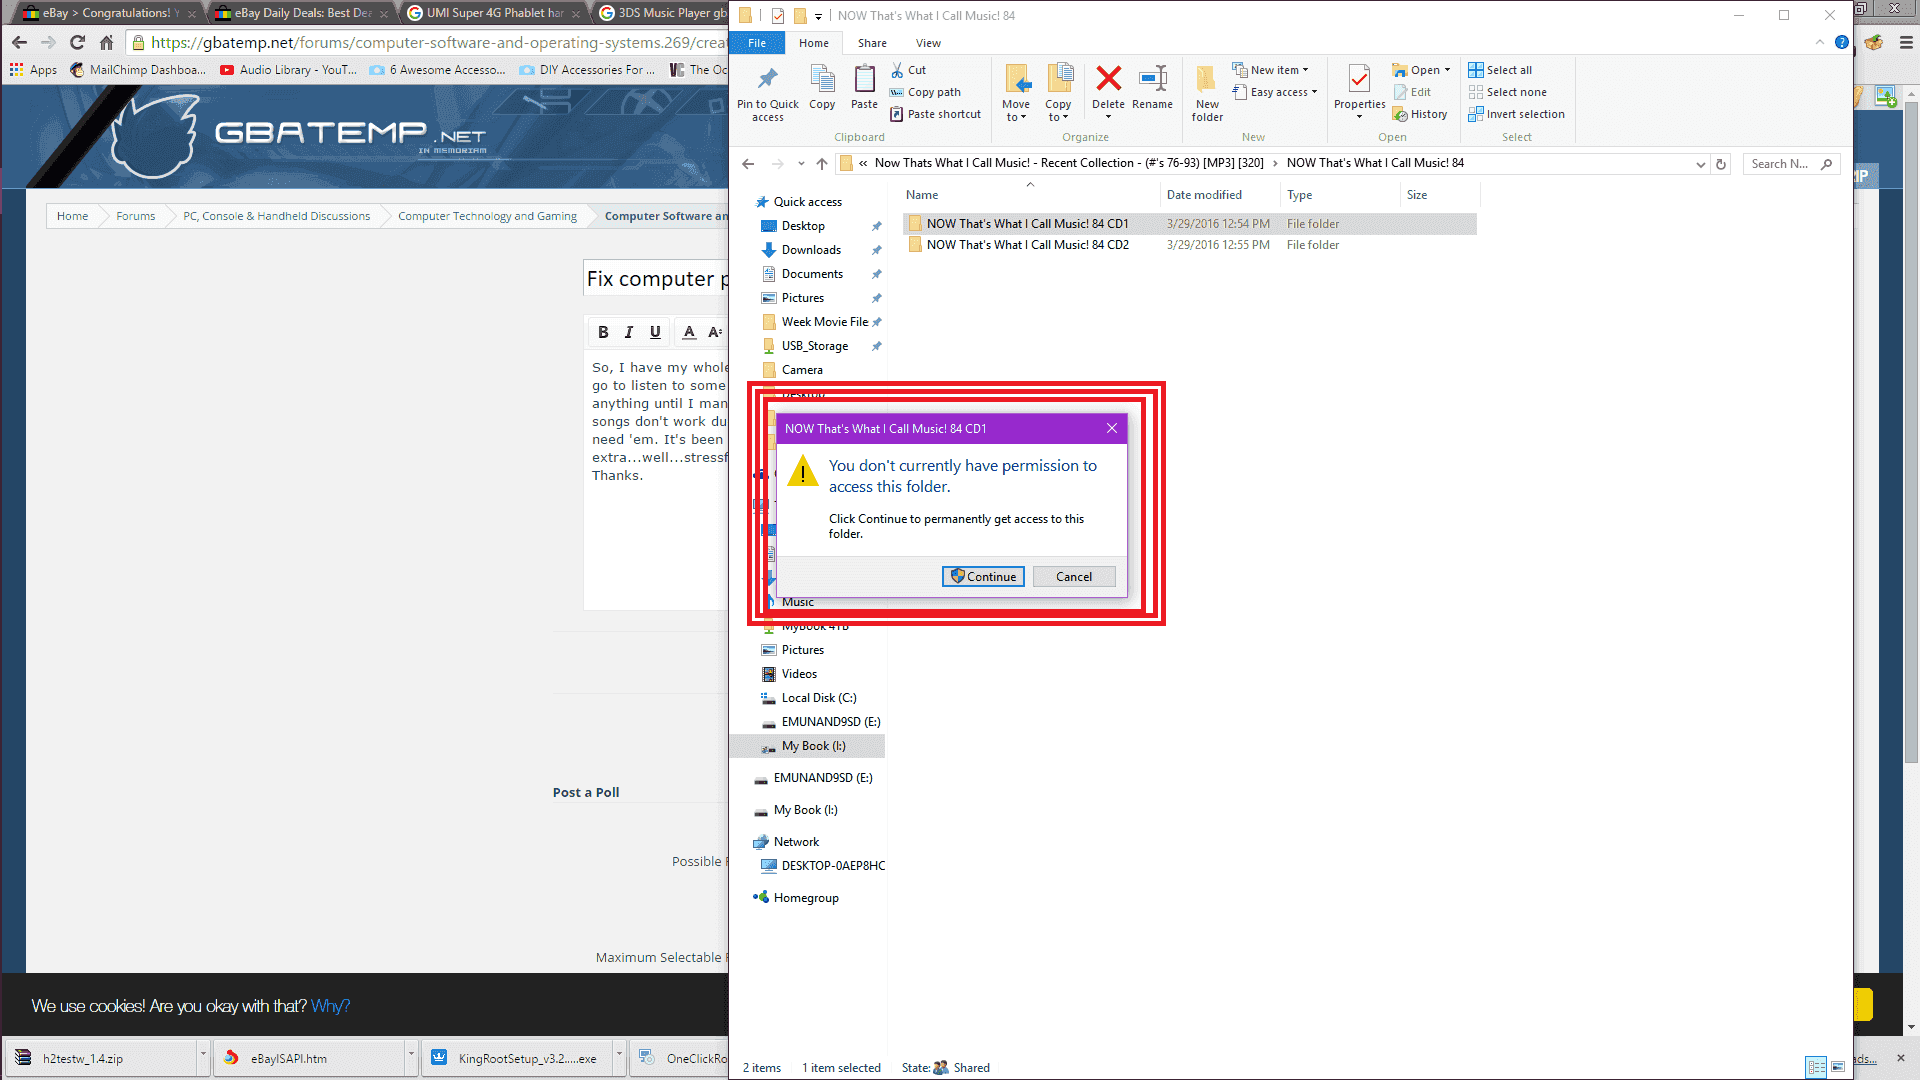
Task: Click Cancel in permission dialog
Action: coord(1074,577)
